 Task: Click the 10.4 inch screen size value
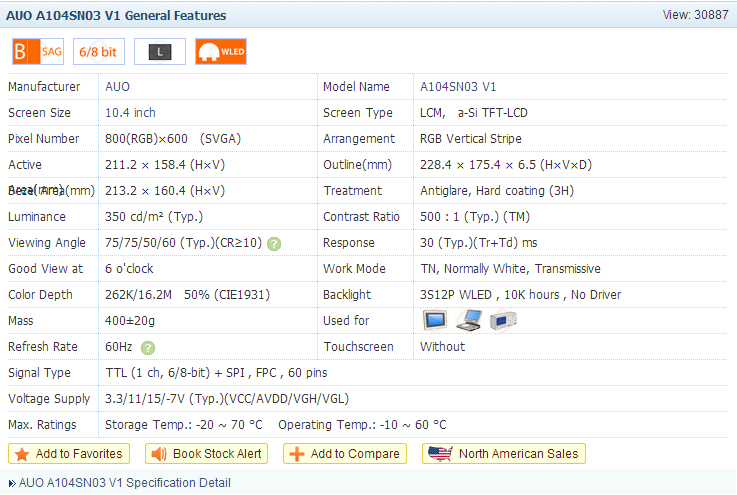130,113
